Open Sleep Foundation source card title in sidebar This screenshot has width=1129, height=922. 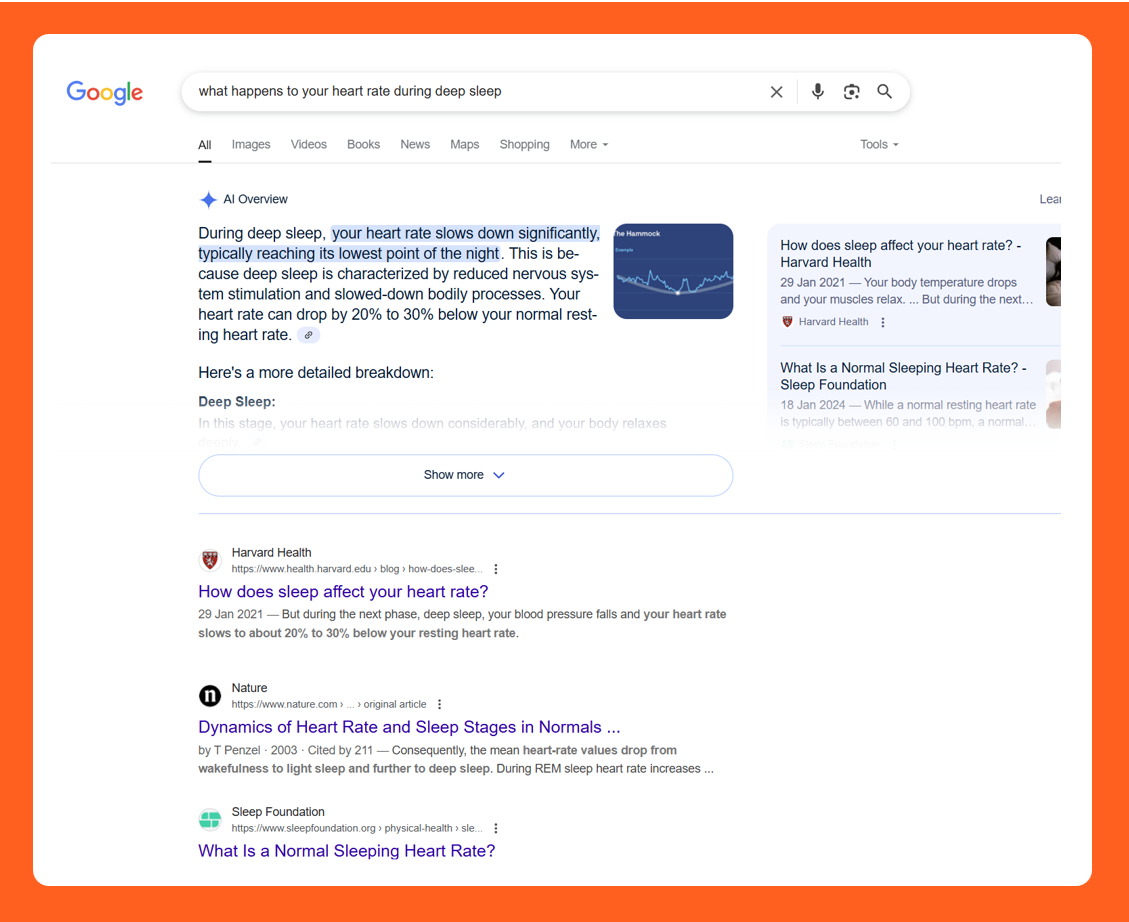click(x=904, y=376)
